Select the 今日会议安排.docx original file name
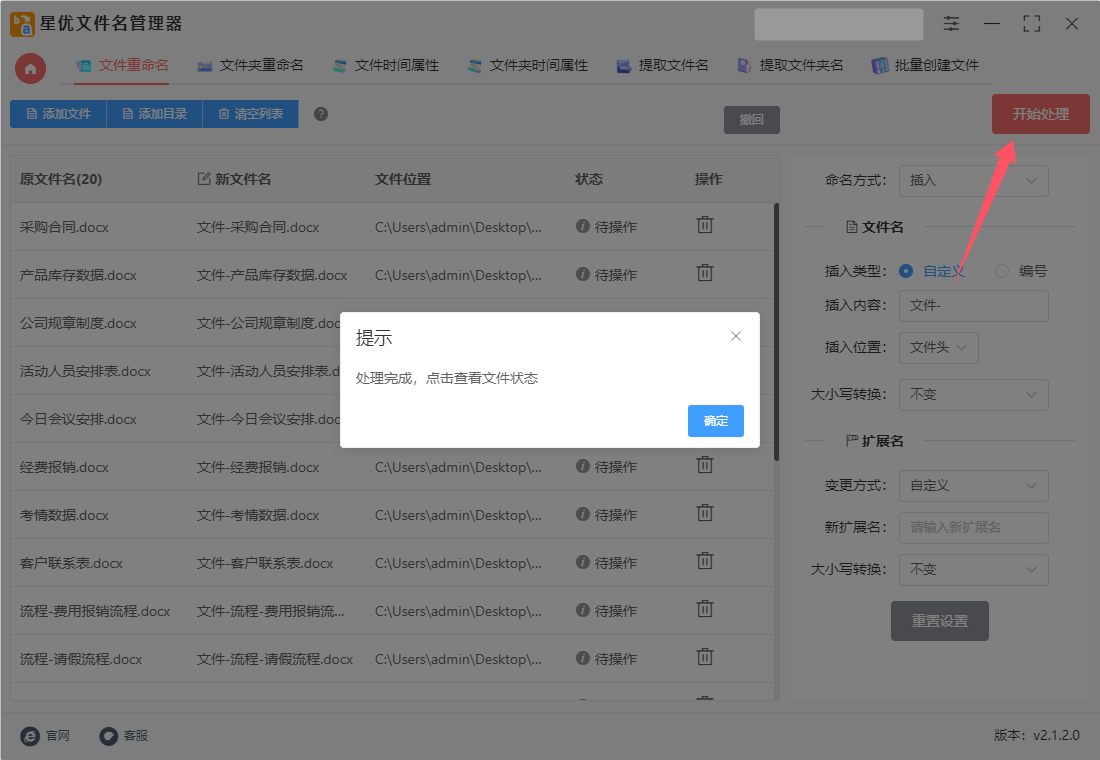1100x760 pixels. [78, 420]
